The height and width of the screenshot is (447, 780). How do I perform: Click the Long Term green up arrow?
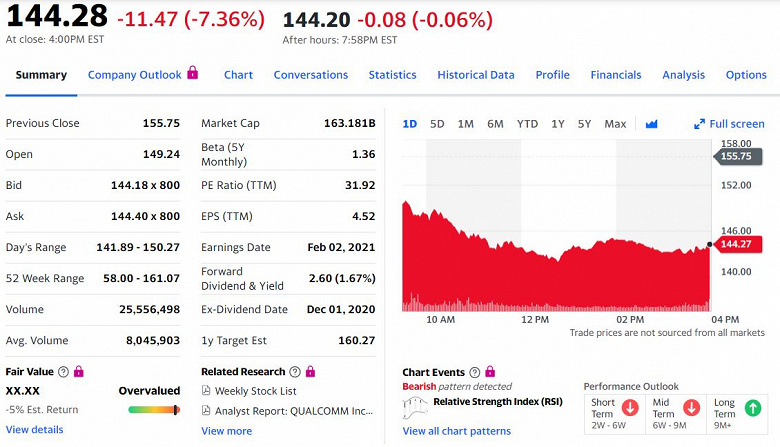752,408
